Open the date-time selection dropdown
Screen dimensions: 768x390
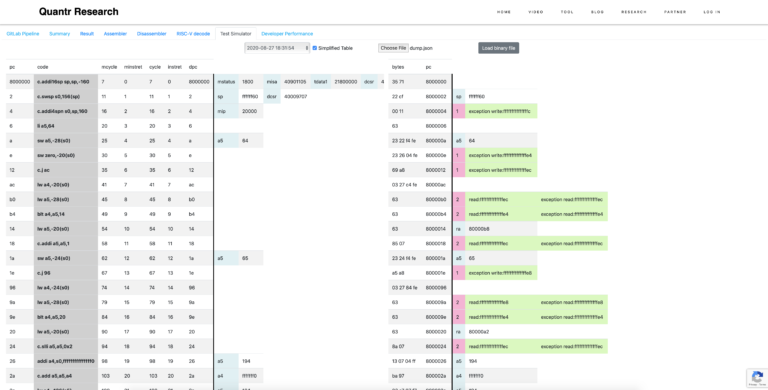(277, 48)
